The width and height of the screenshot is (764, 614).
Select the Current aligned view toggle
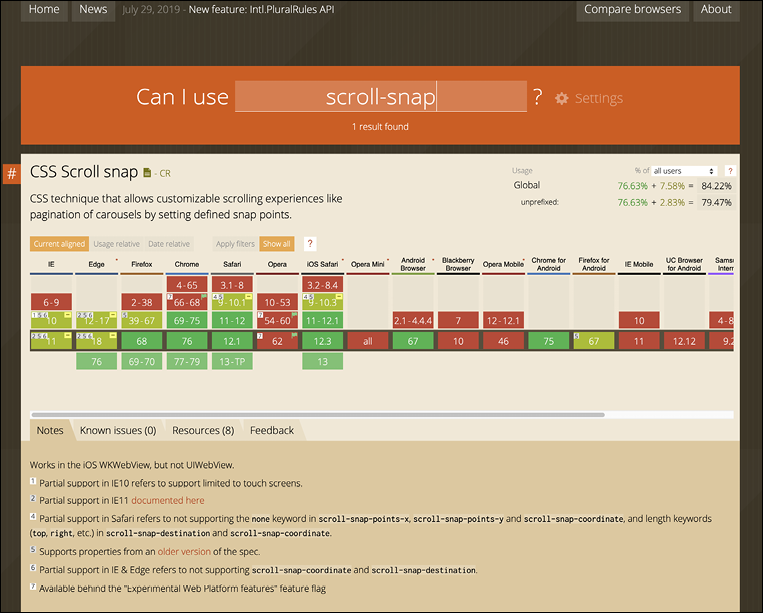point(58,244)
